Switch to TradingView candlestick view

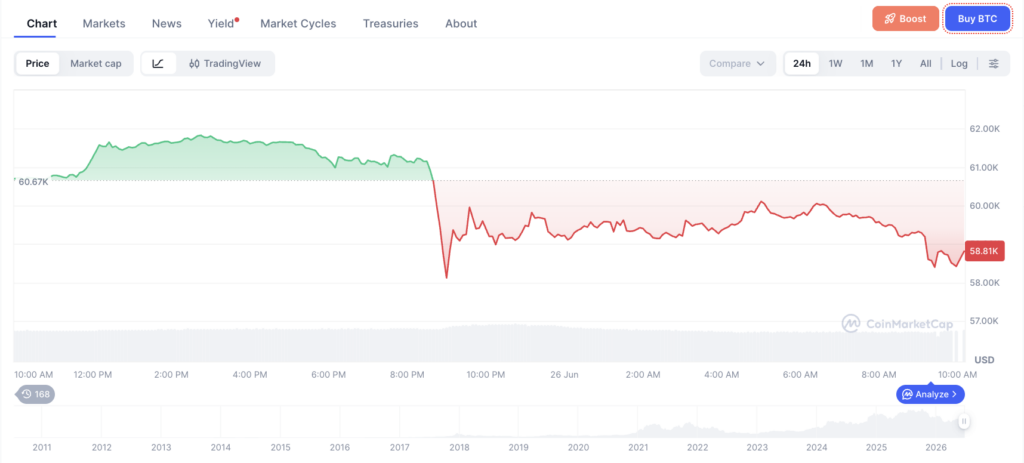(x=225, y=63)
